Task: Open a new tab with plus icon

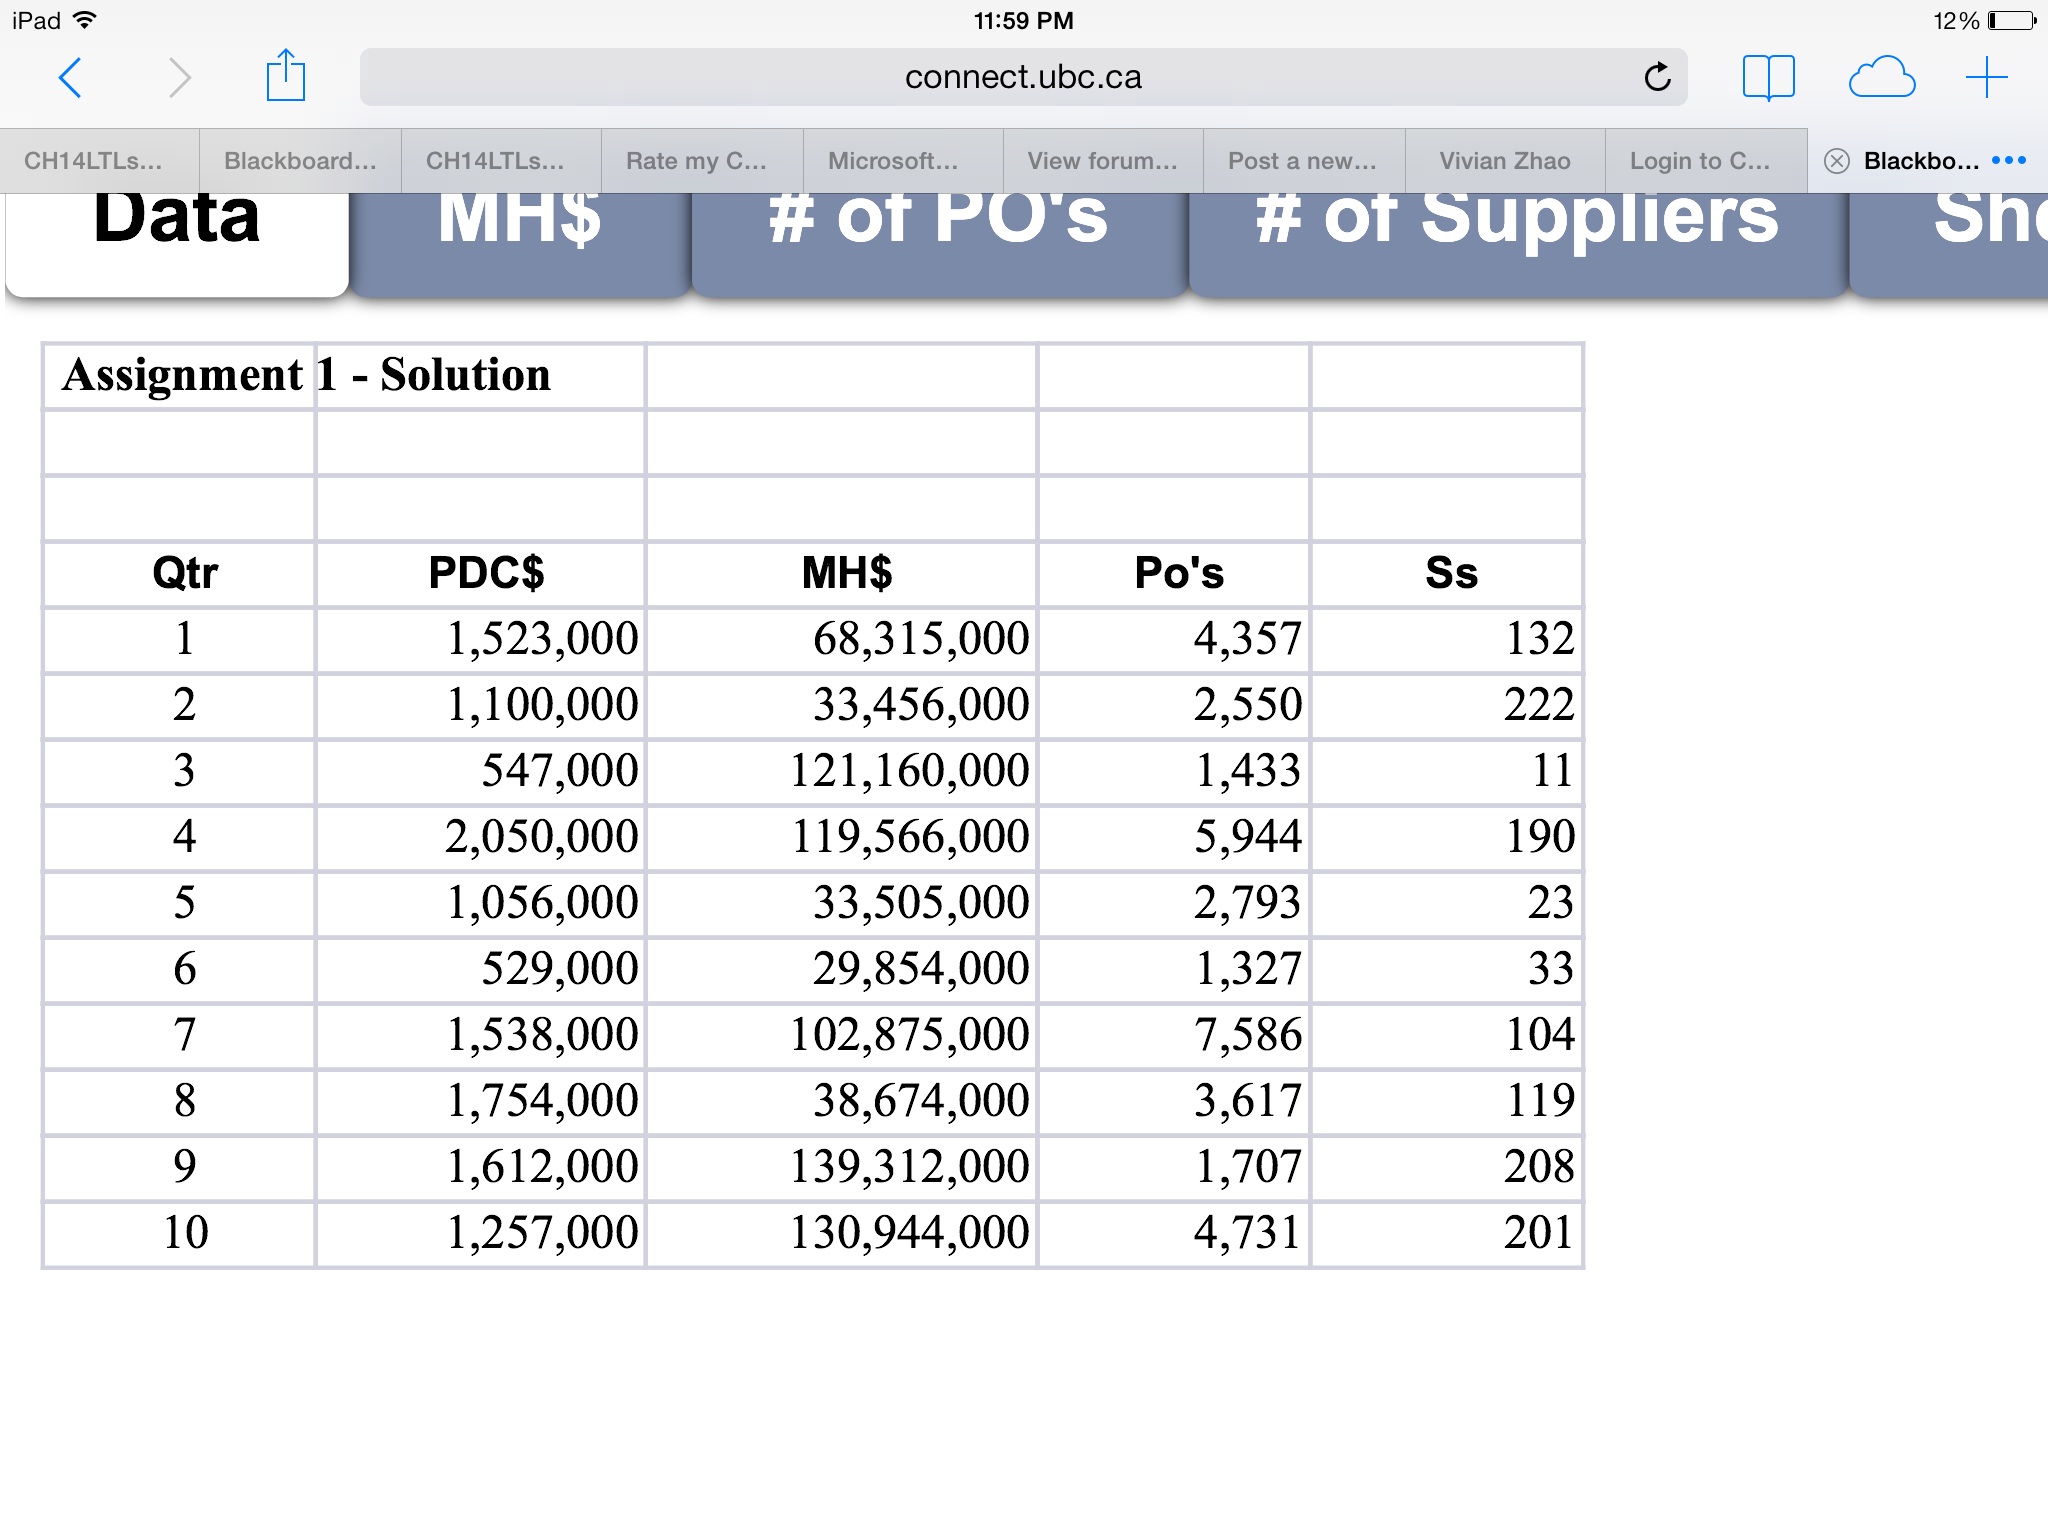Action: click(x=1986, y=77)
